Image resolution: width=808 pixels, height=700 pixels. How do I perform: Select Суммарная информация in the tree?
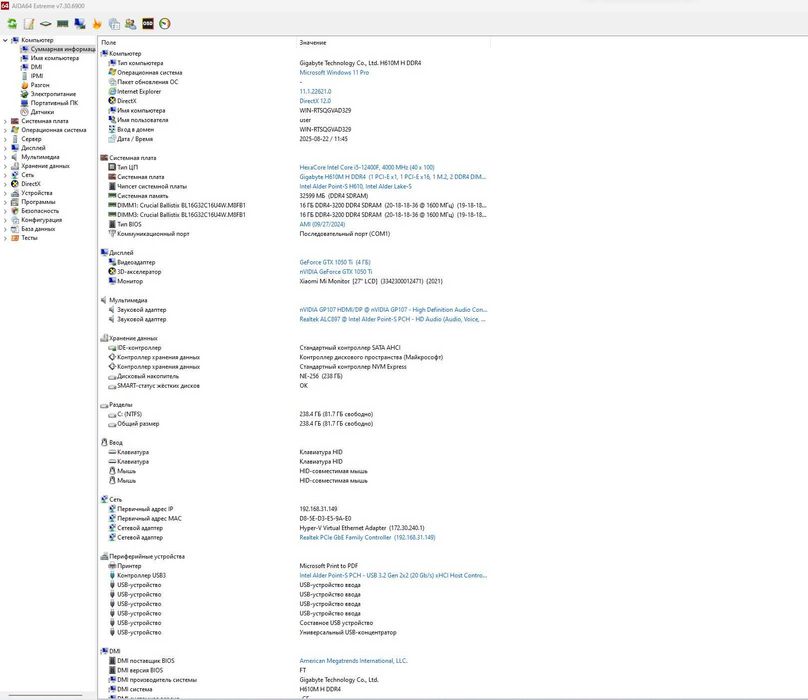62,49
